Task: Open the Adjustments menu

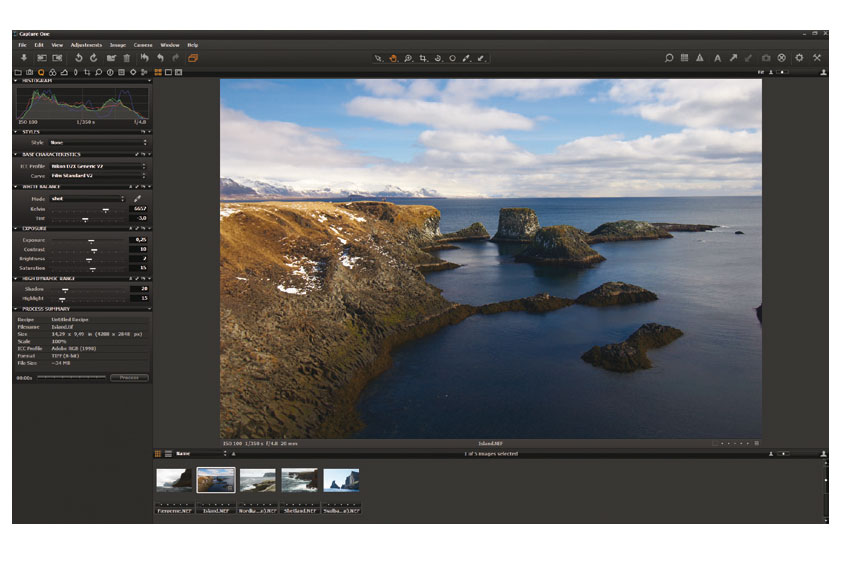Action: (86, 45)
